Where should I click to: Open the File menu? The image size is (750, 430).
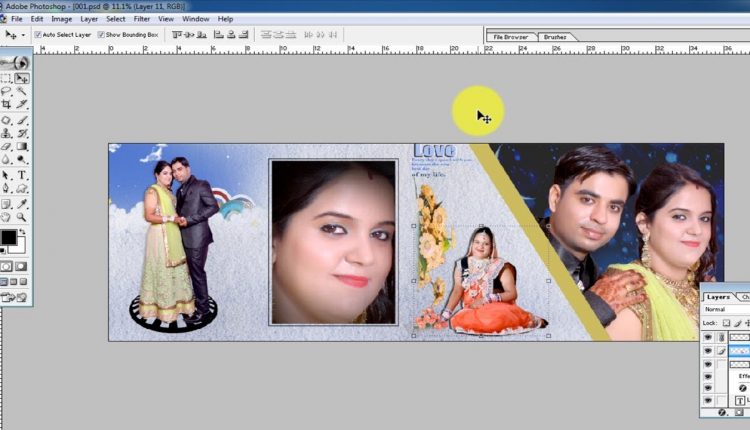click(x=17, y=19)
